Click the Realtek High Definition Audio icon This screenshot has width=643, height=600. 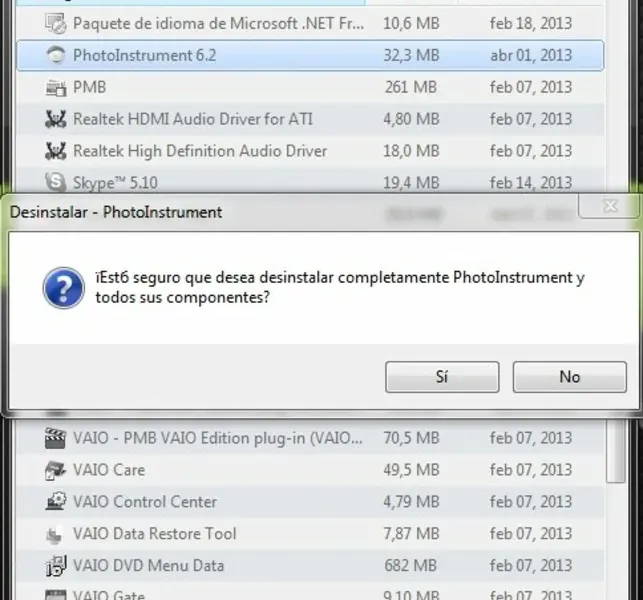tap(56, 152)
